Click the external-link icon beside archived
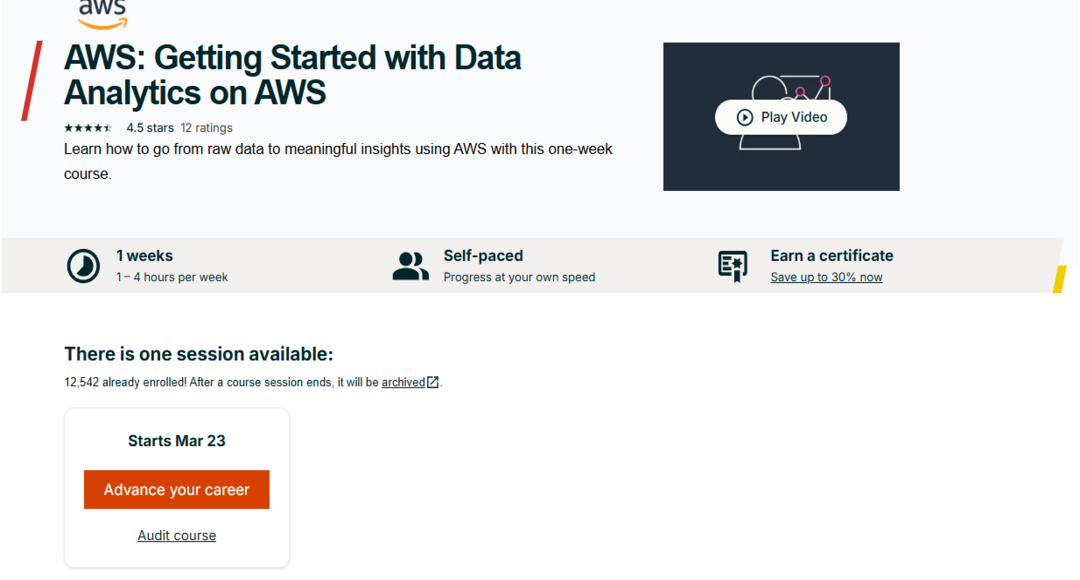 coord(433,382)
